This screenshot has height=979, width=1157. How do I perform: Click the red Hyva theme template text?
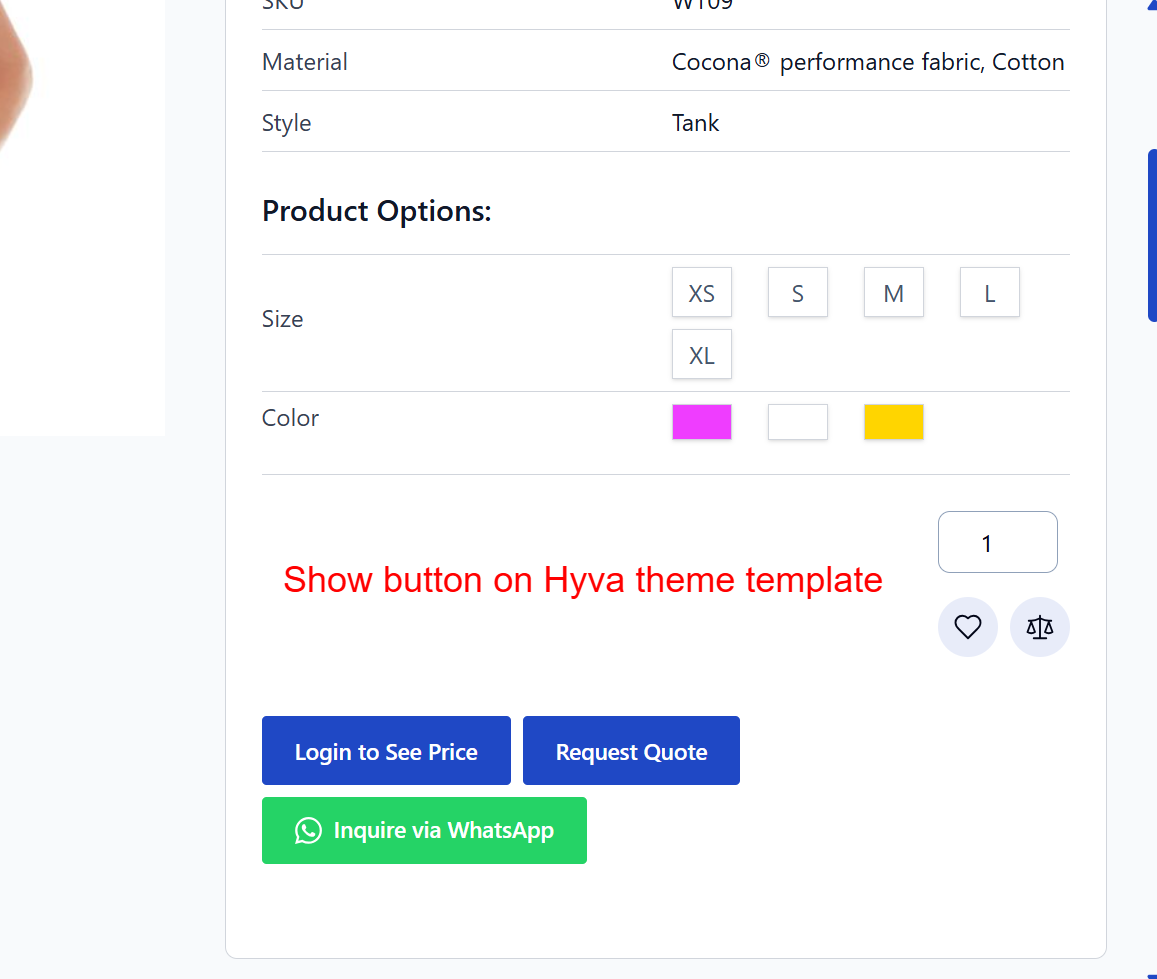click(582, 580)
